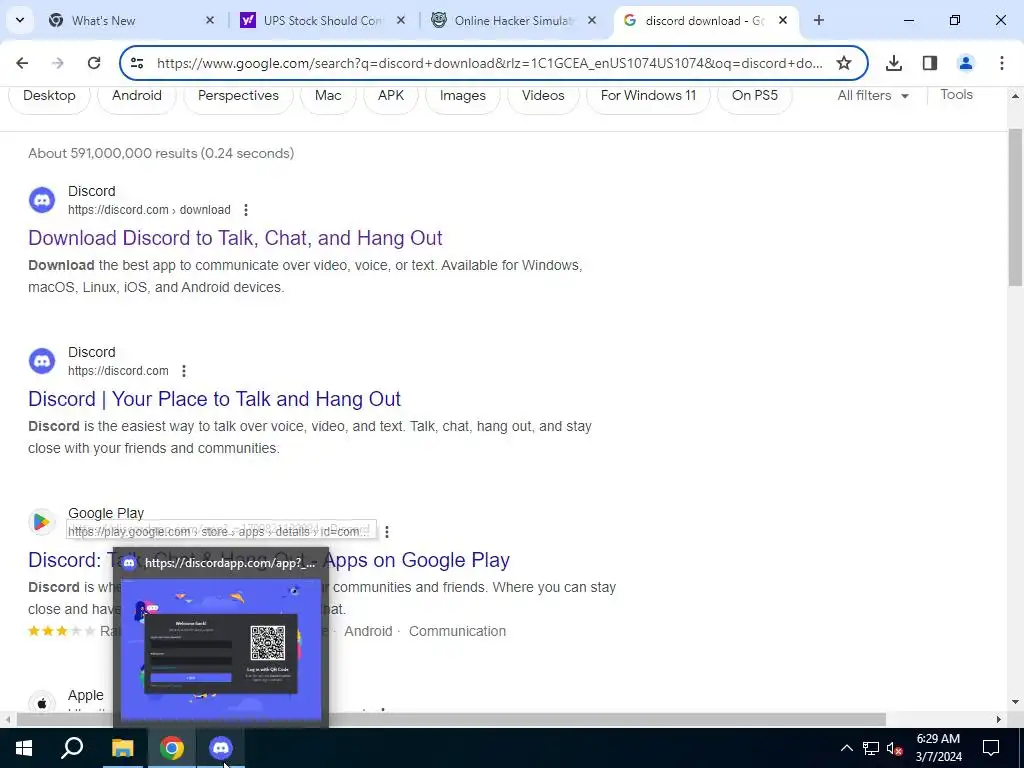Image resolution: width=1024 pixels, height=768 pixels.
Task: Click the Google Play result favicon
Action: click(42, 522)
